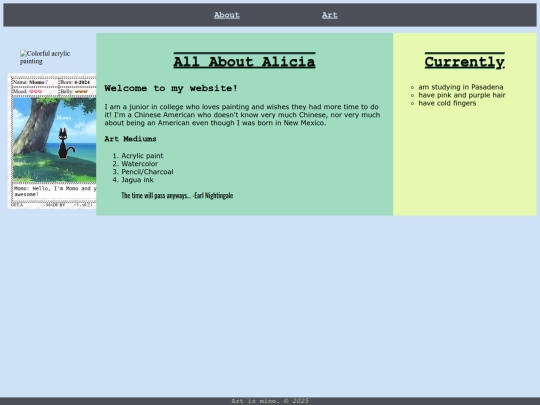Open the About link in the navigation bar

(227, 15)
